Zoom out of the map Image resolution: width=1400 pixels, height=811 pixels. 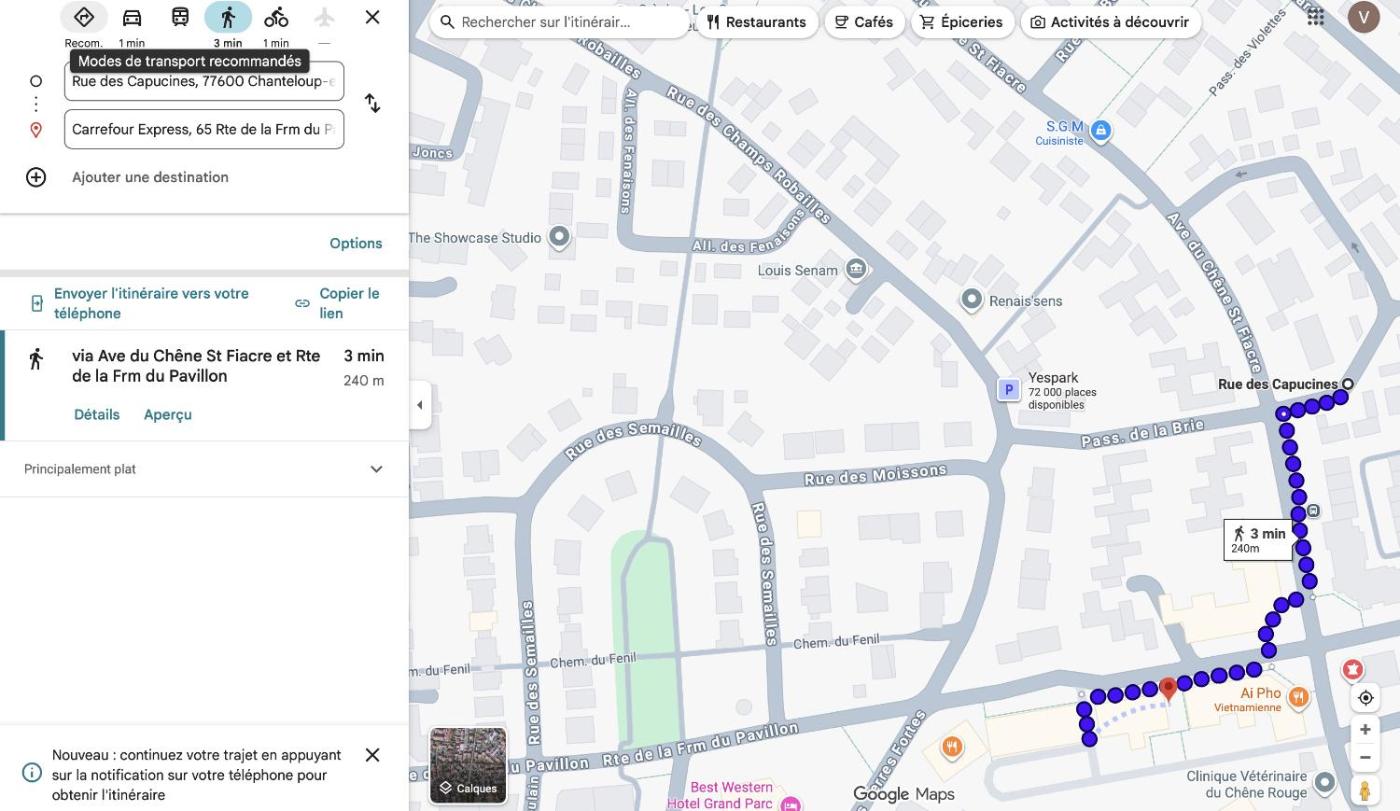(1365, 758)
